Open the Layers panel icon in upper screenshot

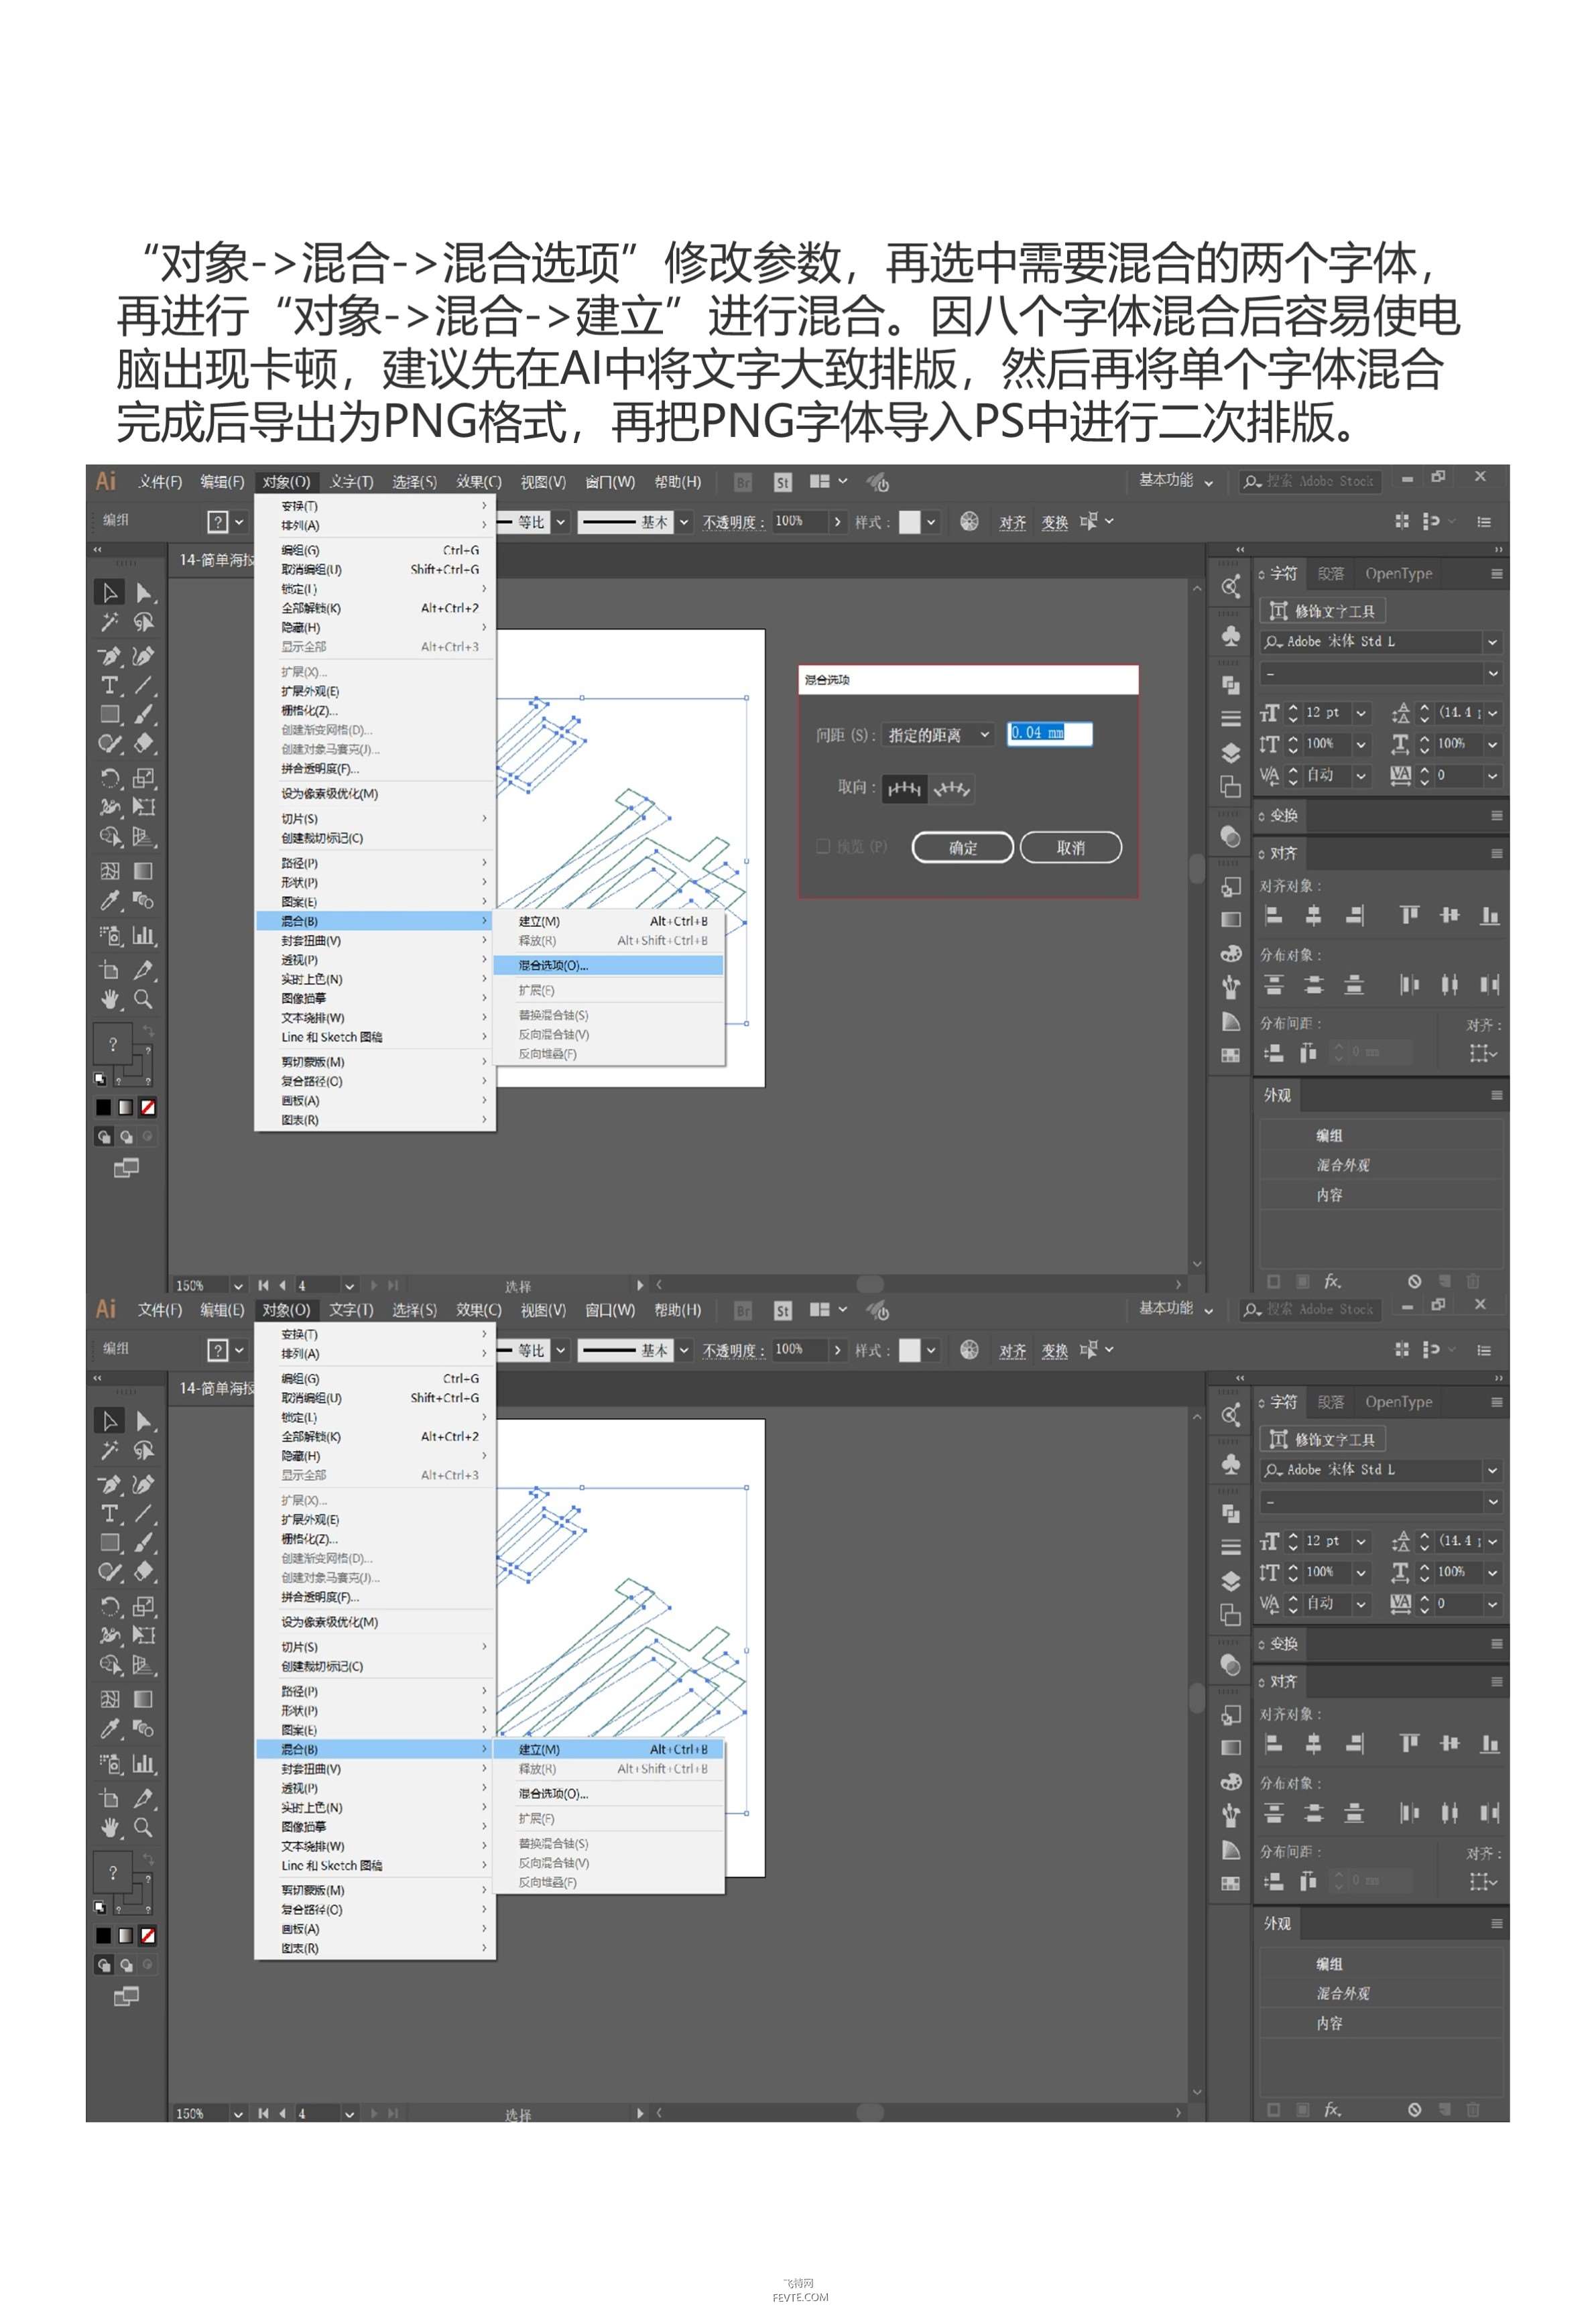[x=1231, y=752]
